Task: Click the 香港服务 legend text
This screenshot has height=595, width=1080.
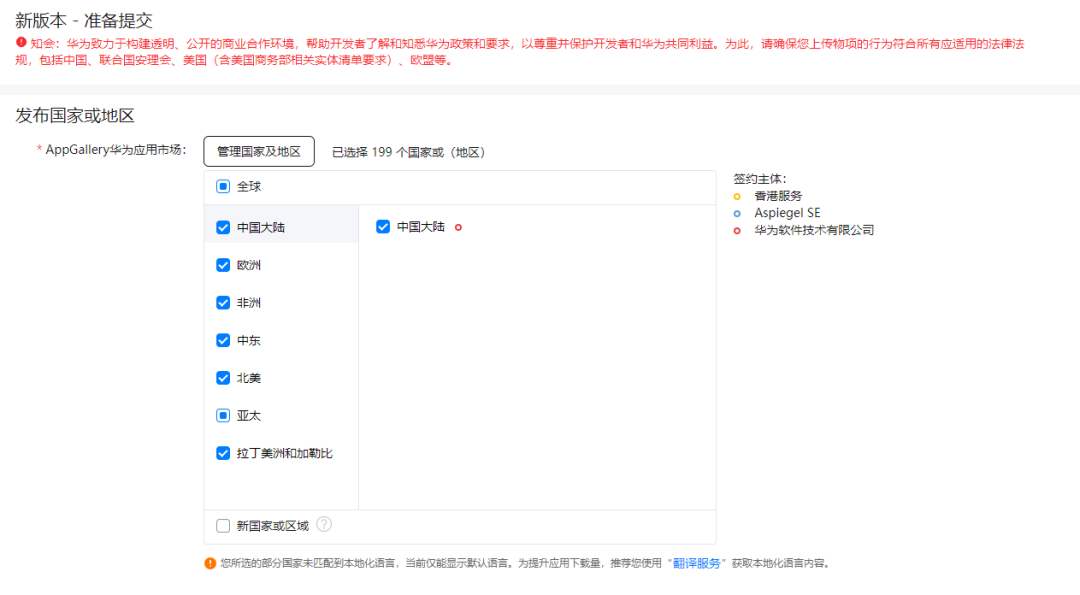Action: coord(778,196)
